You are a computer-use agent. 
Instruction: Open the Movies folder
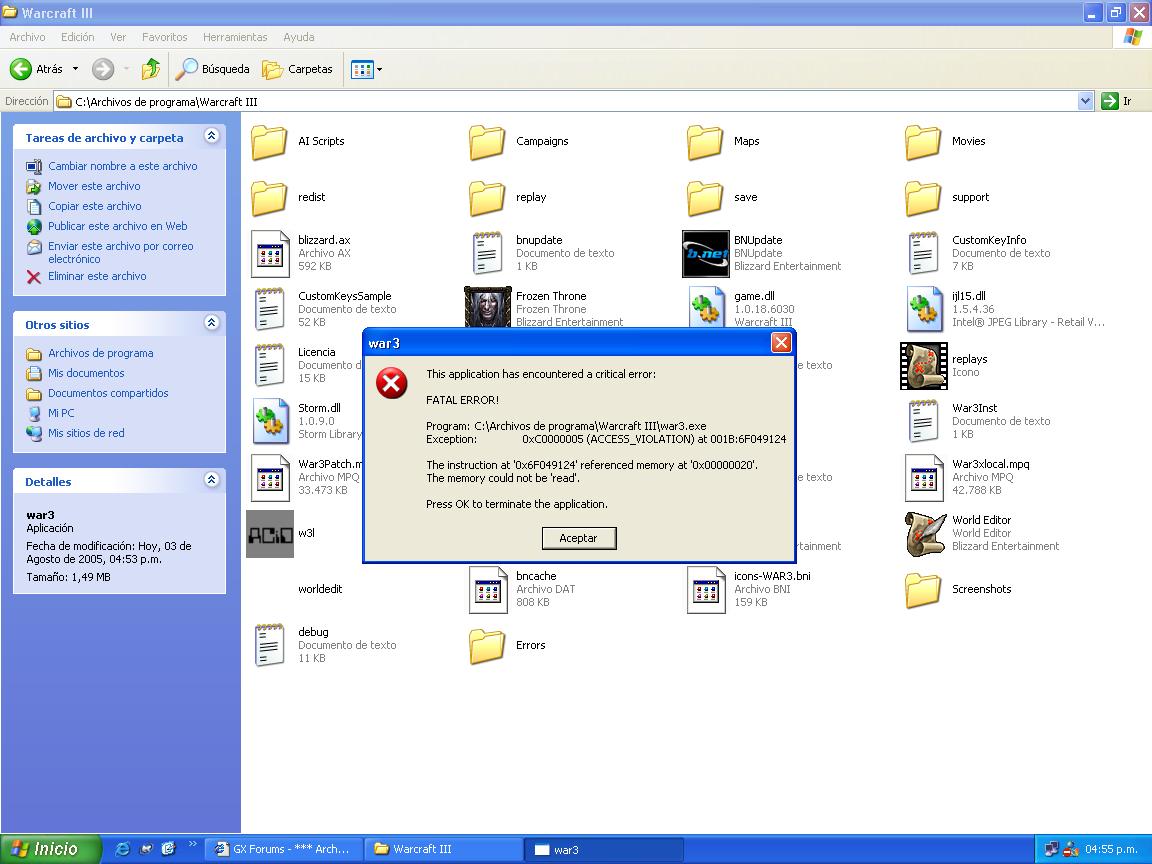tap(924, 142)
